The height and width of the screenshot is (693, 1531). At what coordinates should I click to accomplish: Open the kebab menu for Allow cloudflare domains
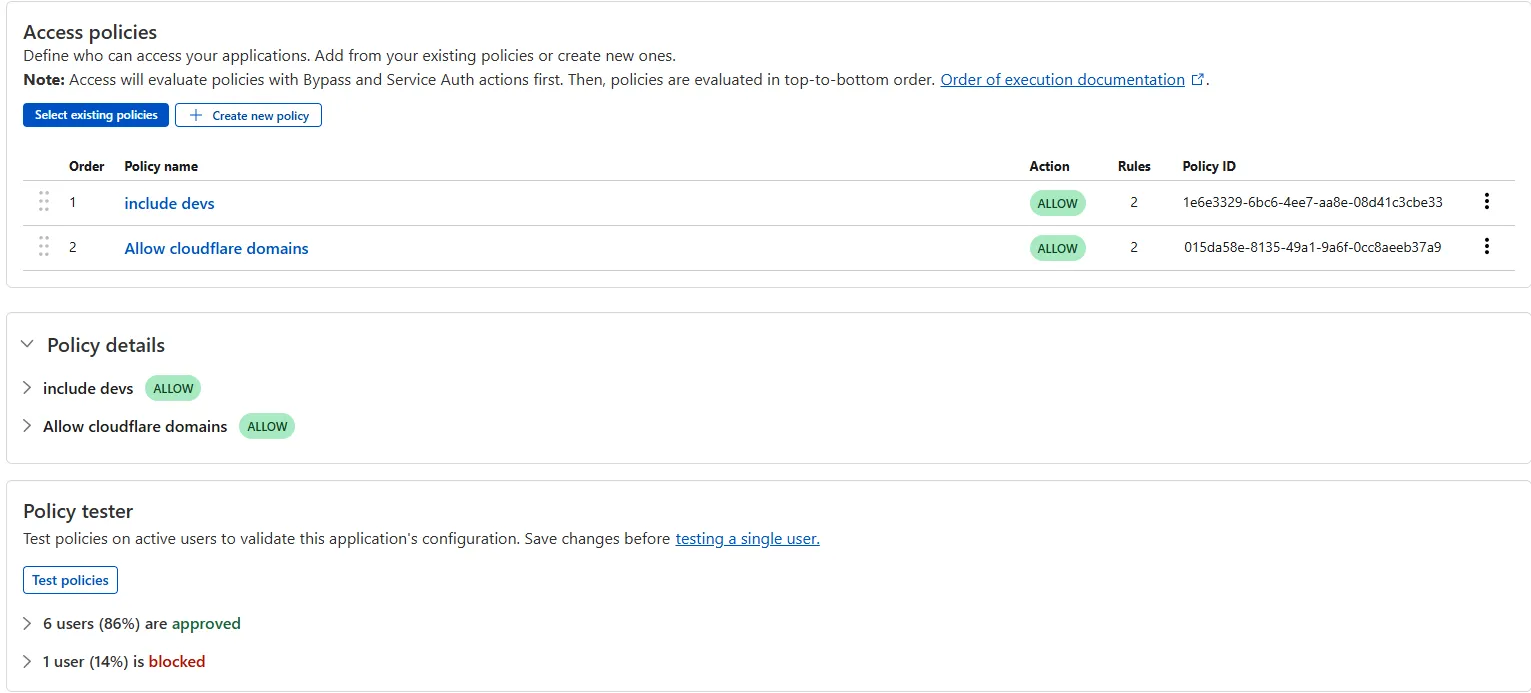point(1487,245)
